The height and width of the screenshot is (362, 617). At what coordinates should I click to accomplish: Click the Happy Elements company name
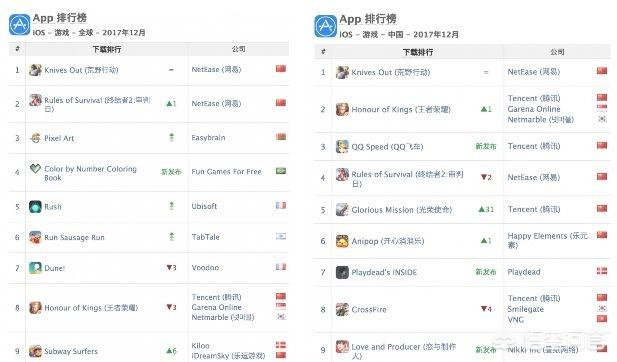[x=547, y=240]
